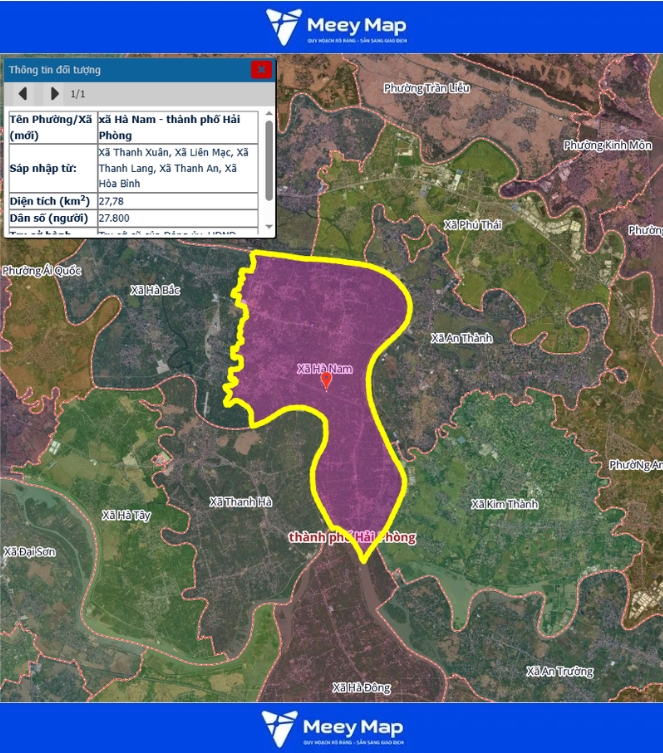
Task: Click the next record arrow in info panel
Action: pos(54,94)
